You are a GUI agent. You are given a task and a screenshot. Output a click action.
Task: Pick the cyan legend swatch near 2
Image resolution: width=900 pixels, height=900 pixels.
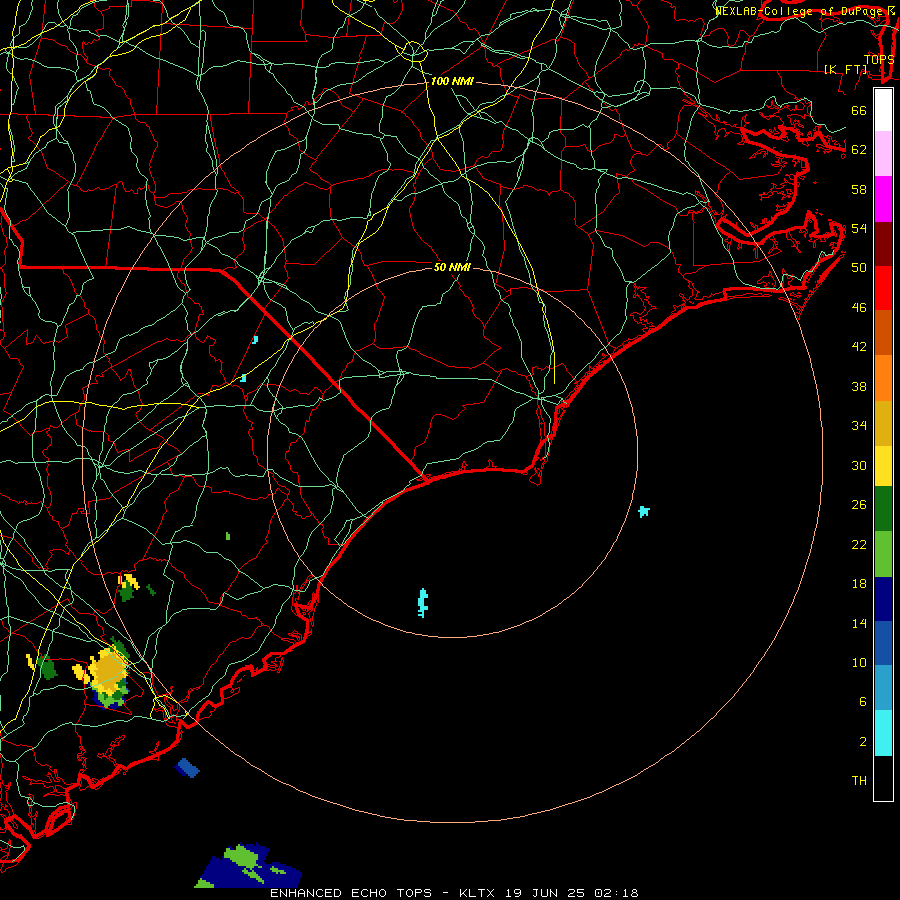(883, 733)
